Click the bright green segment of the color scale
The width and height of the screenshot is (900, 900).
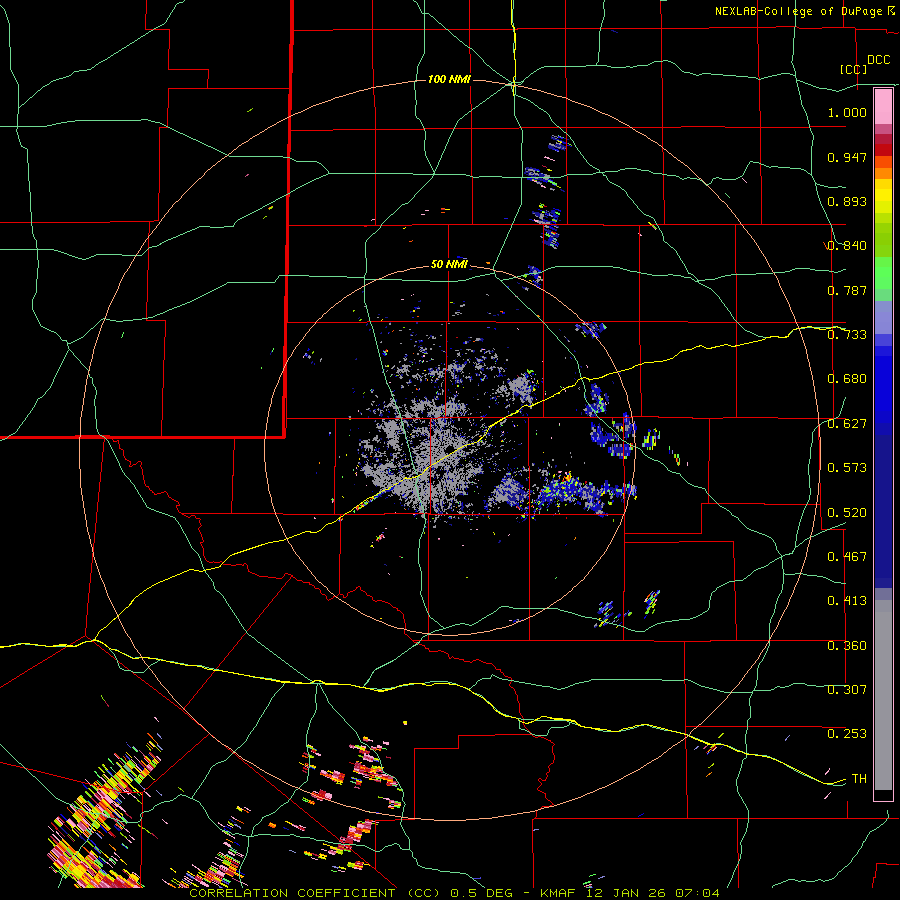[883, 273]
